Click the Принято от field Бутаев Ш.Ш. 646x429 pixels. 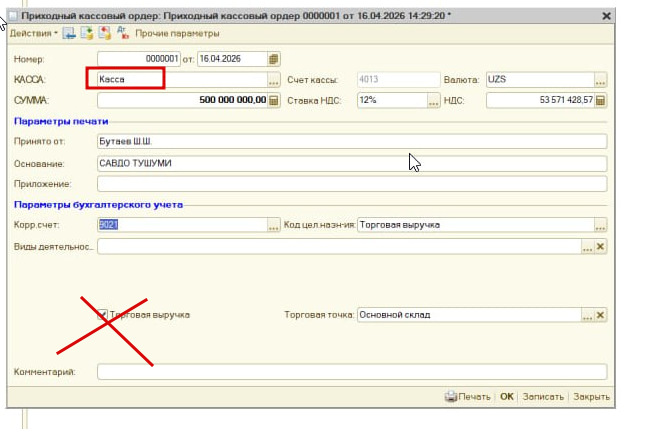pos(352,141)
